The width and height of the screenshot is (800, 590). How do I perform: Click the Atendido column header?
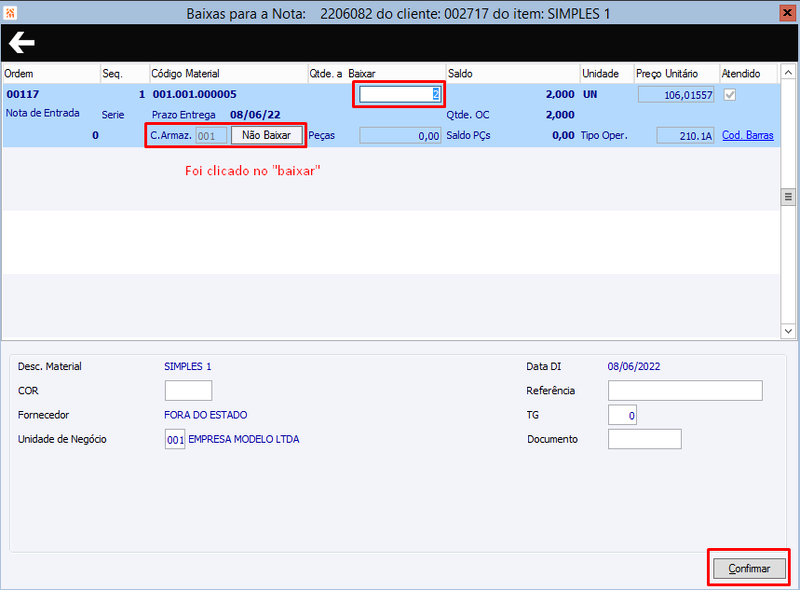click(748, 73)
